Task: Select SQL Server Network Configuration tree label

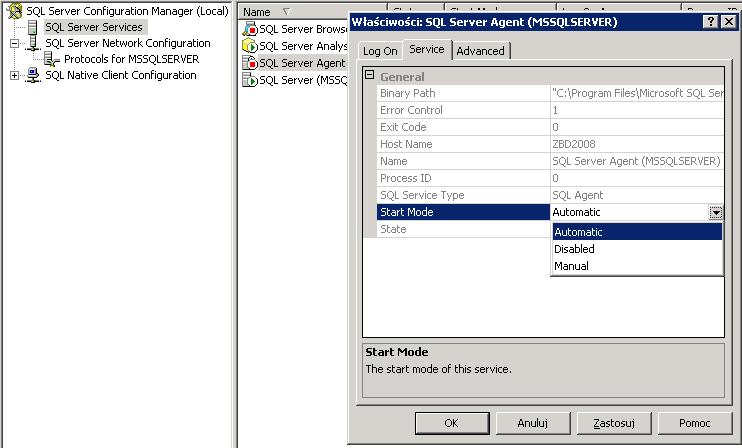Action: coord(128,43)
